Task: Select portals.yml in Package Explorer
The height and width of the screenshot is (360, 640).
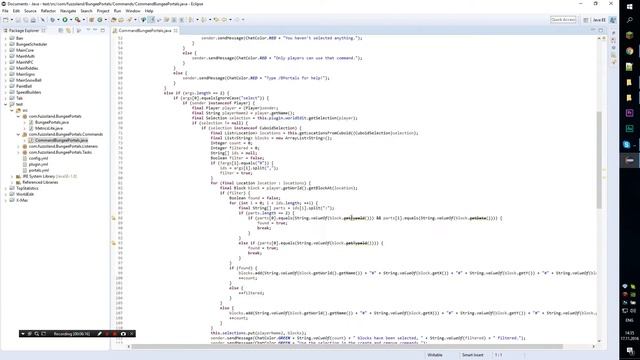Action: pyautogui.click(x=39, y=171)
